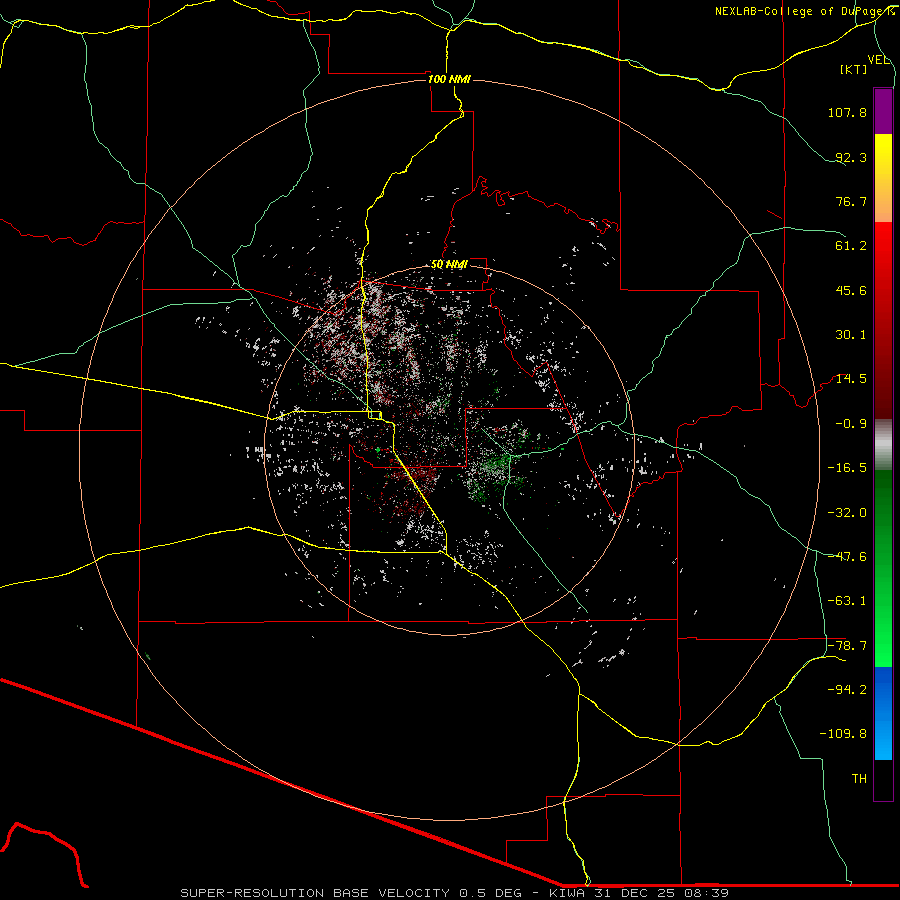This screenshot has height=900, width=900.
Task: Click the NEXLAB-College of DuPage credit text
Action: point(804,11)
